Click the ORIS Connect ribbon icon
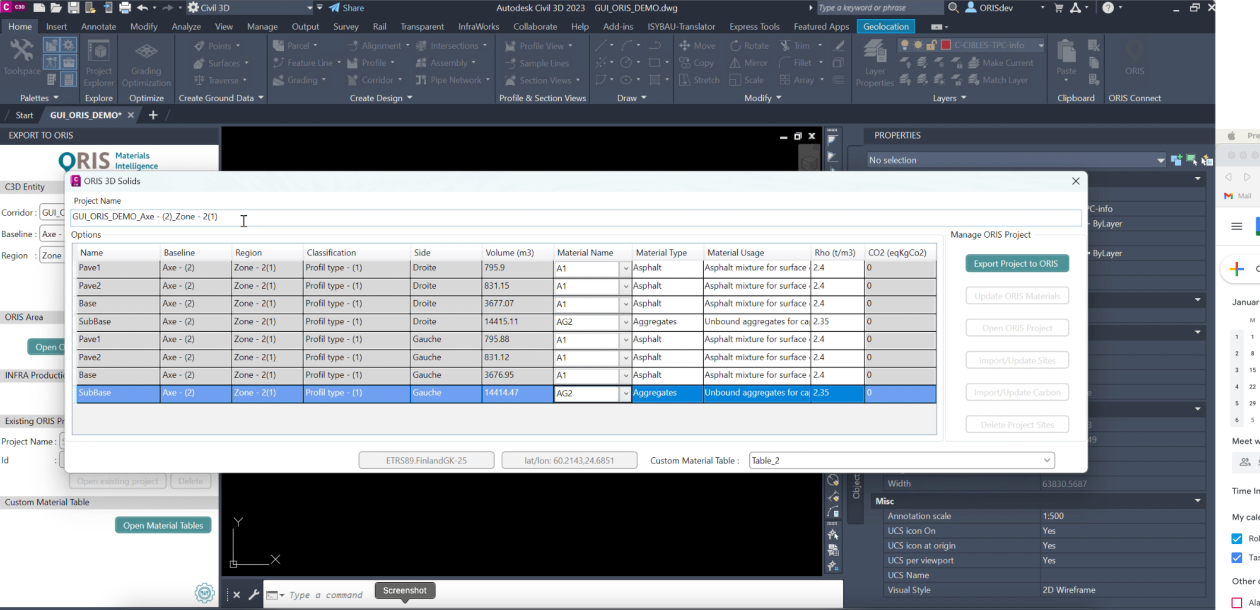 point(1134,58)
